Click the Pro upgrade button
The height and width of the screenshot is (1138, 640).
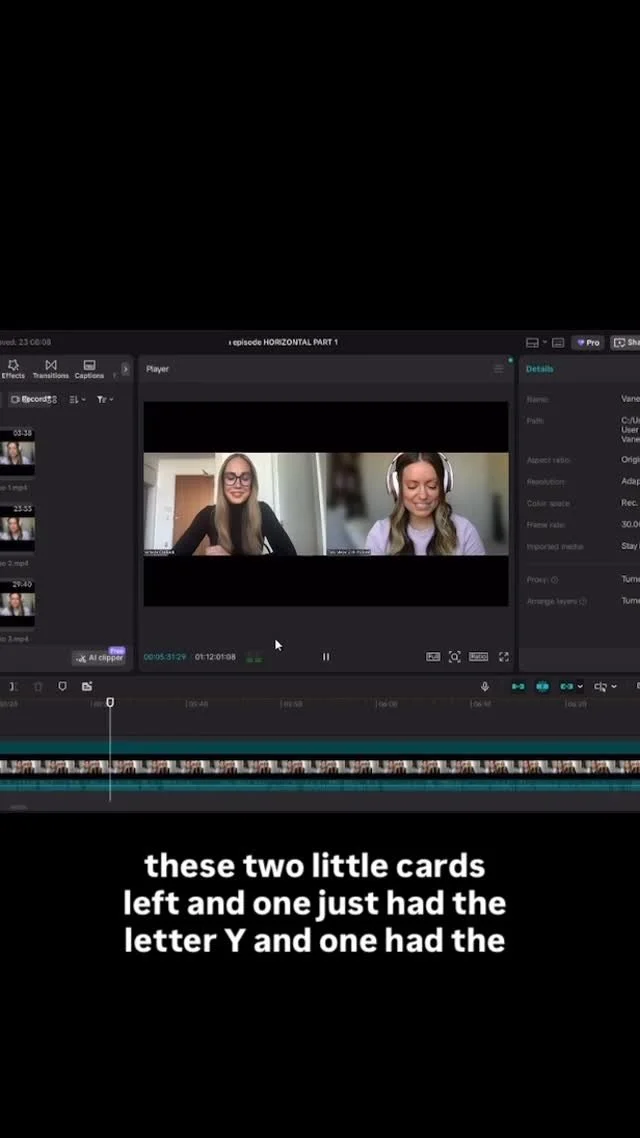coord(588,343)
